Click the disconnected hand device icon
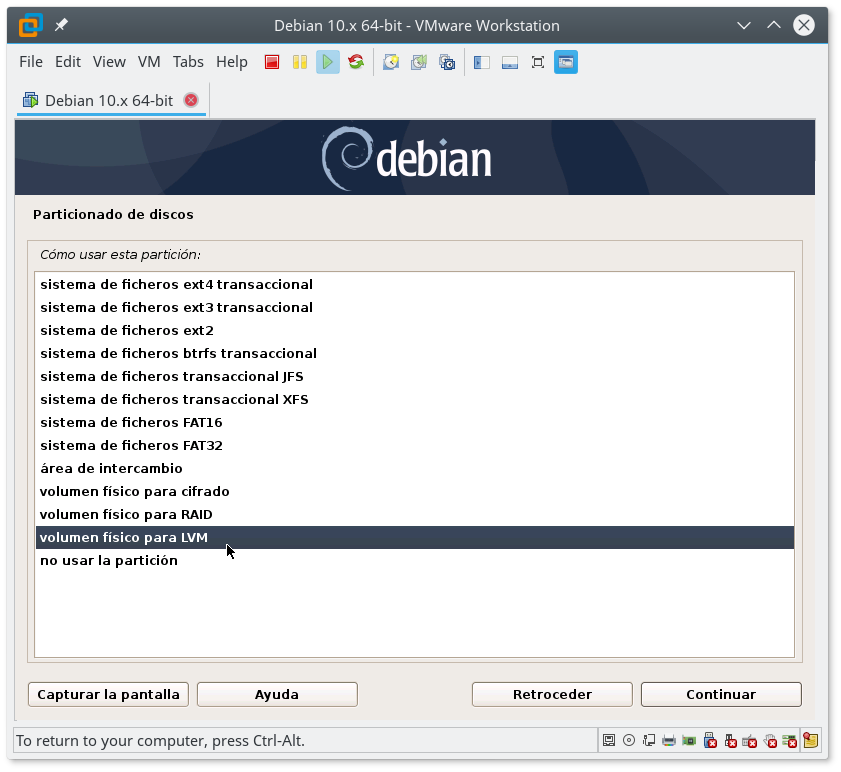 point(770,741)
